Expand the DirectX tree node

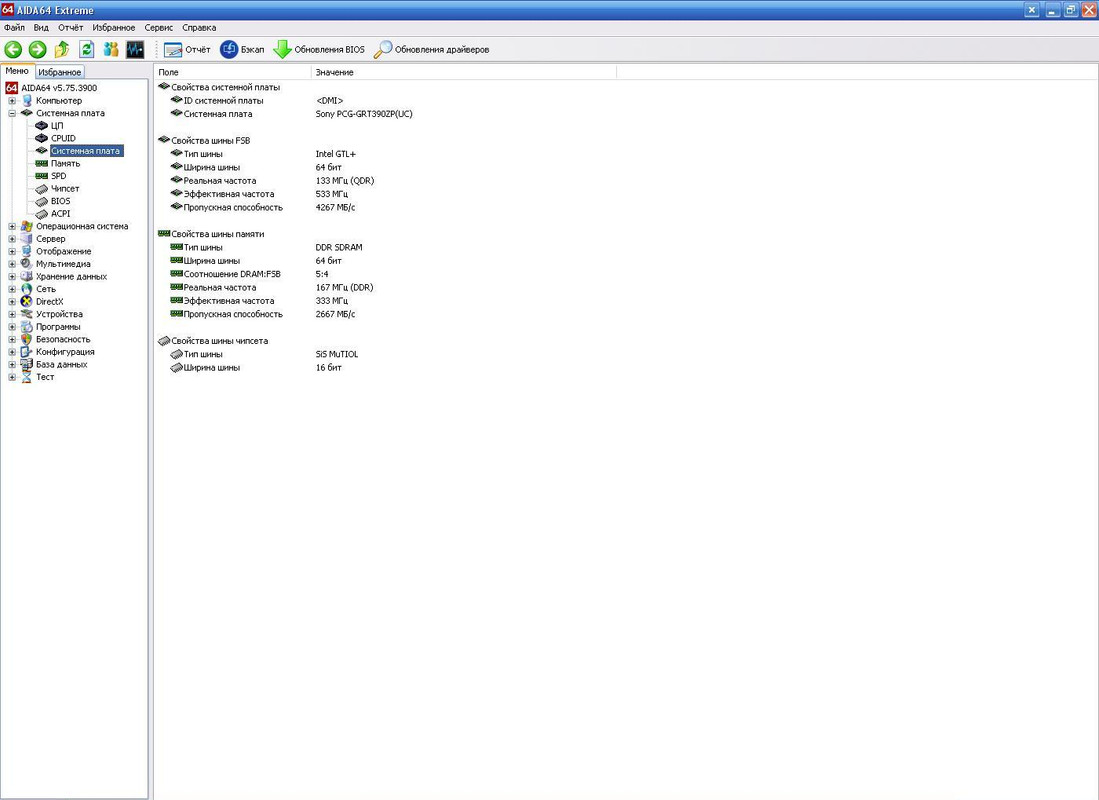point(12,301)
